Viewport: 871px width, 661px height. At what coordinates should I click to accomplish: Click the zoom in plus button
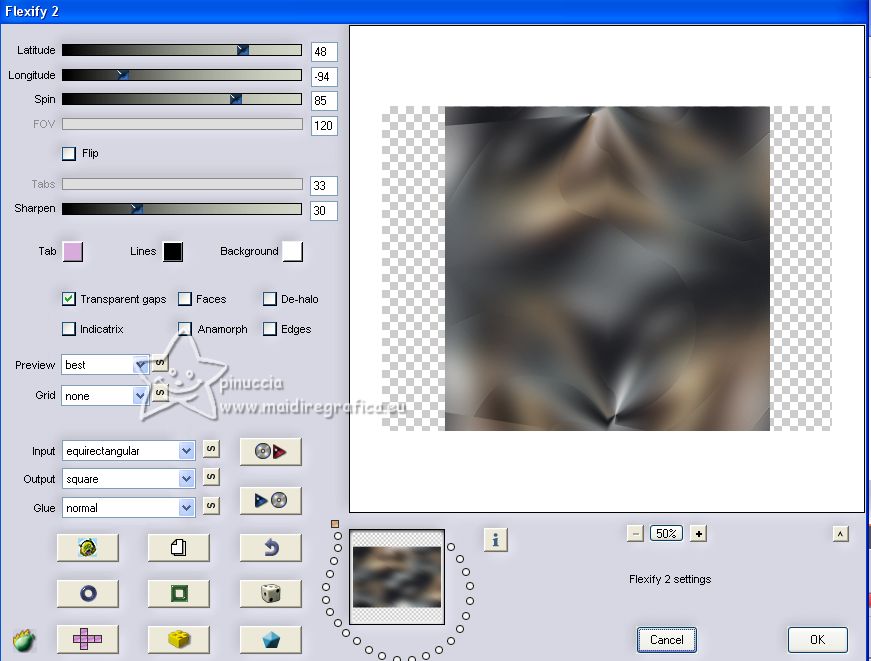[698, 534]
